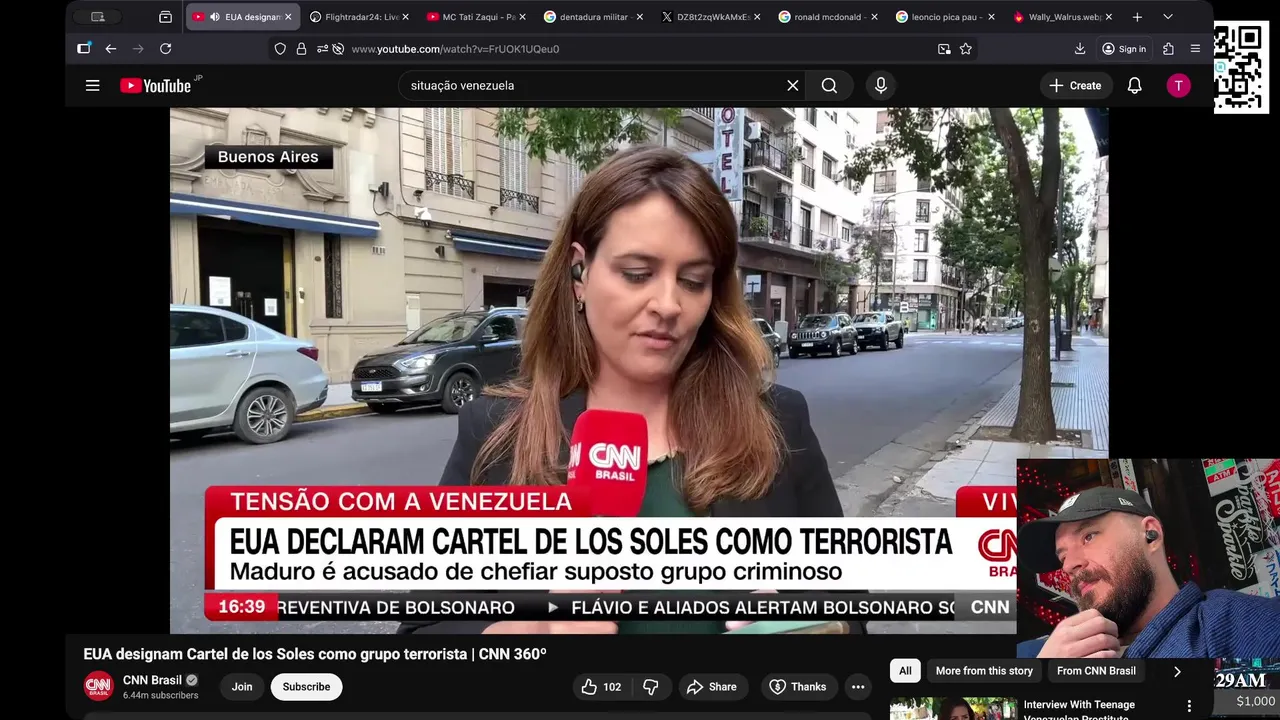Select the From CNN Brasil chip

tap(1096, 671)
